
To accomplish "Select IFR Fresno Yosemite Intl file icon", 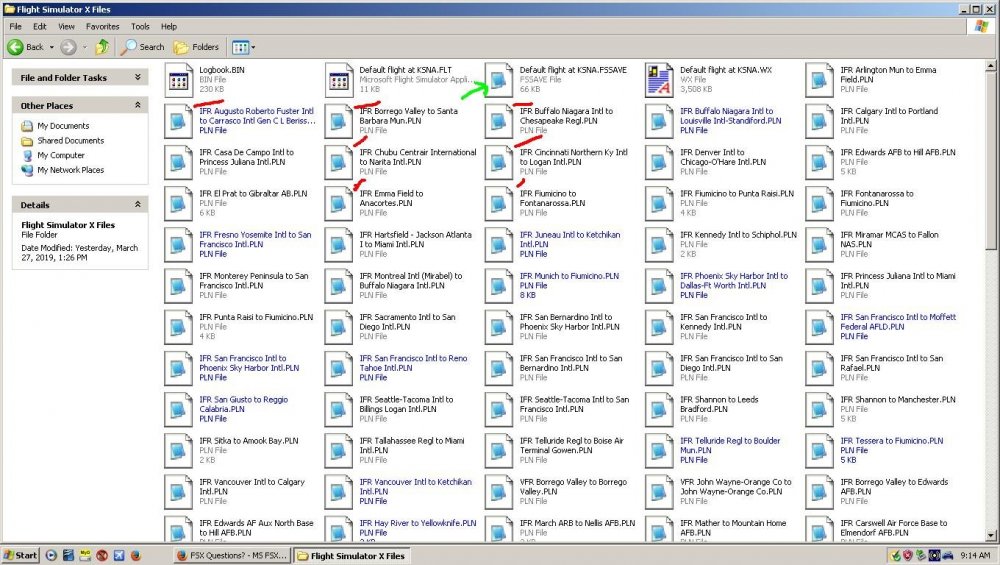I will [x=179, y=244].
